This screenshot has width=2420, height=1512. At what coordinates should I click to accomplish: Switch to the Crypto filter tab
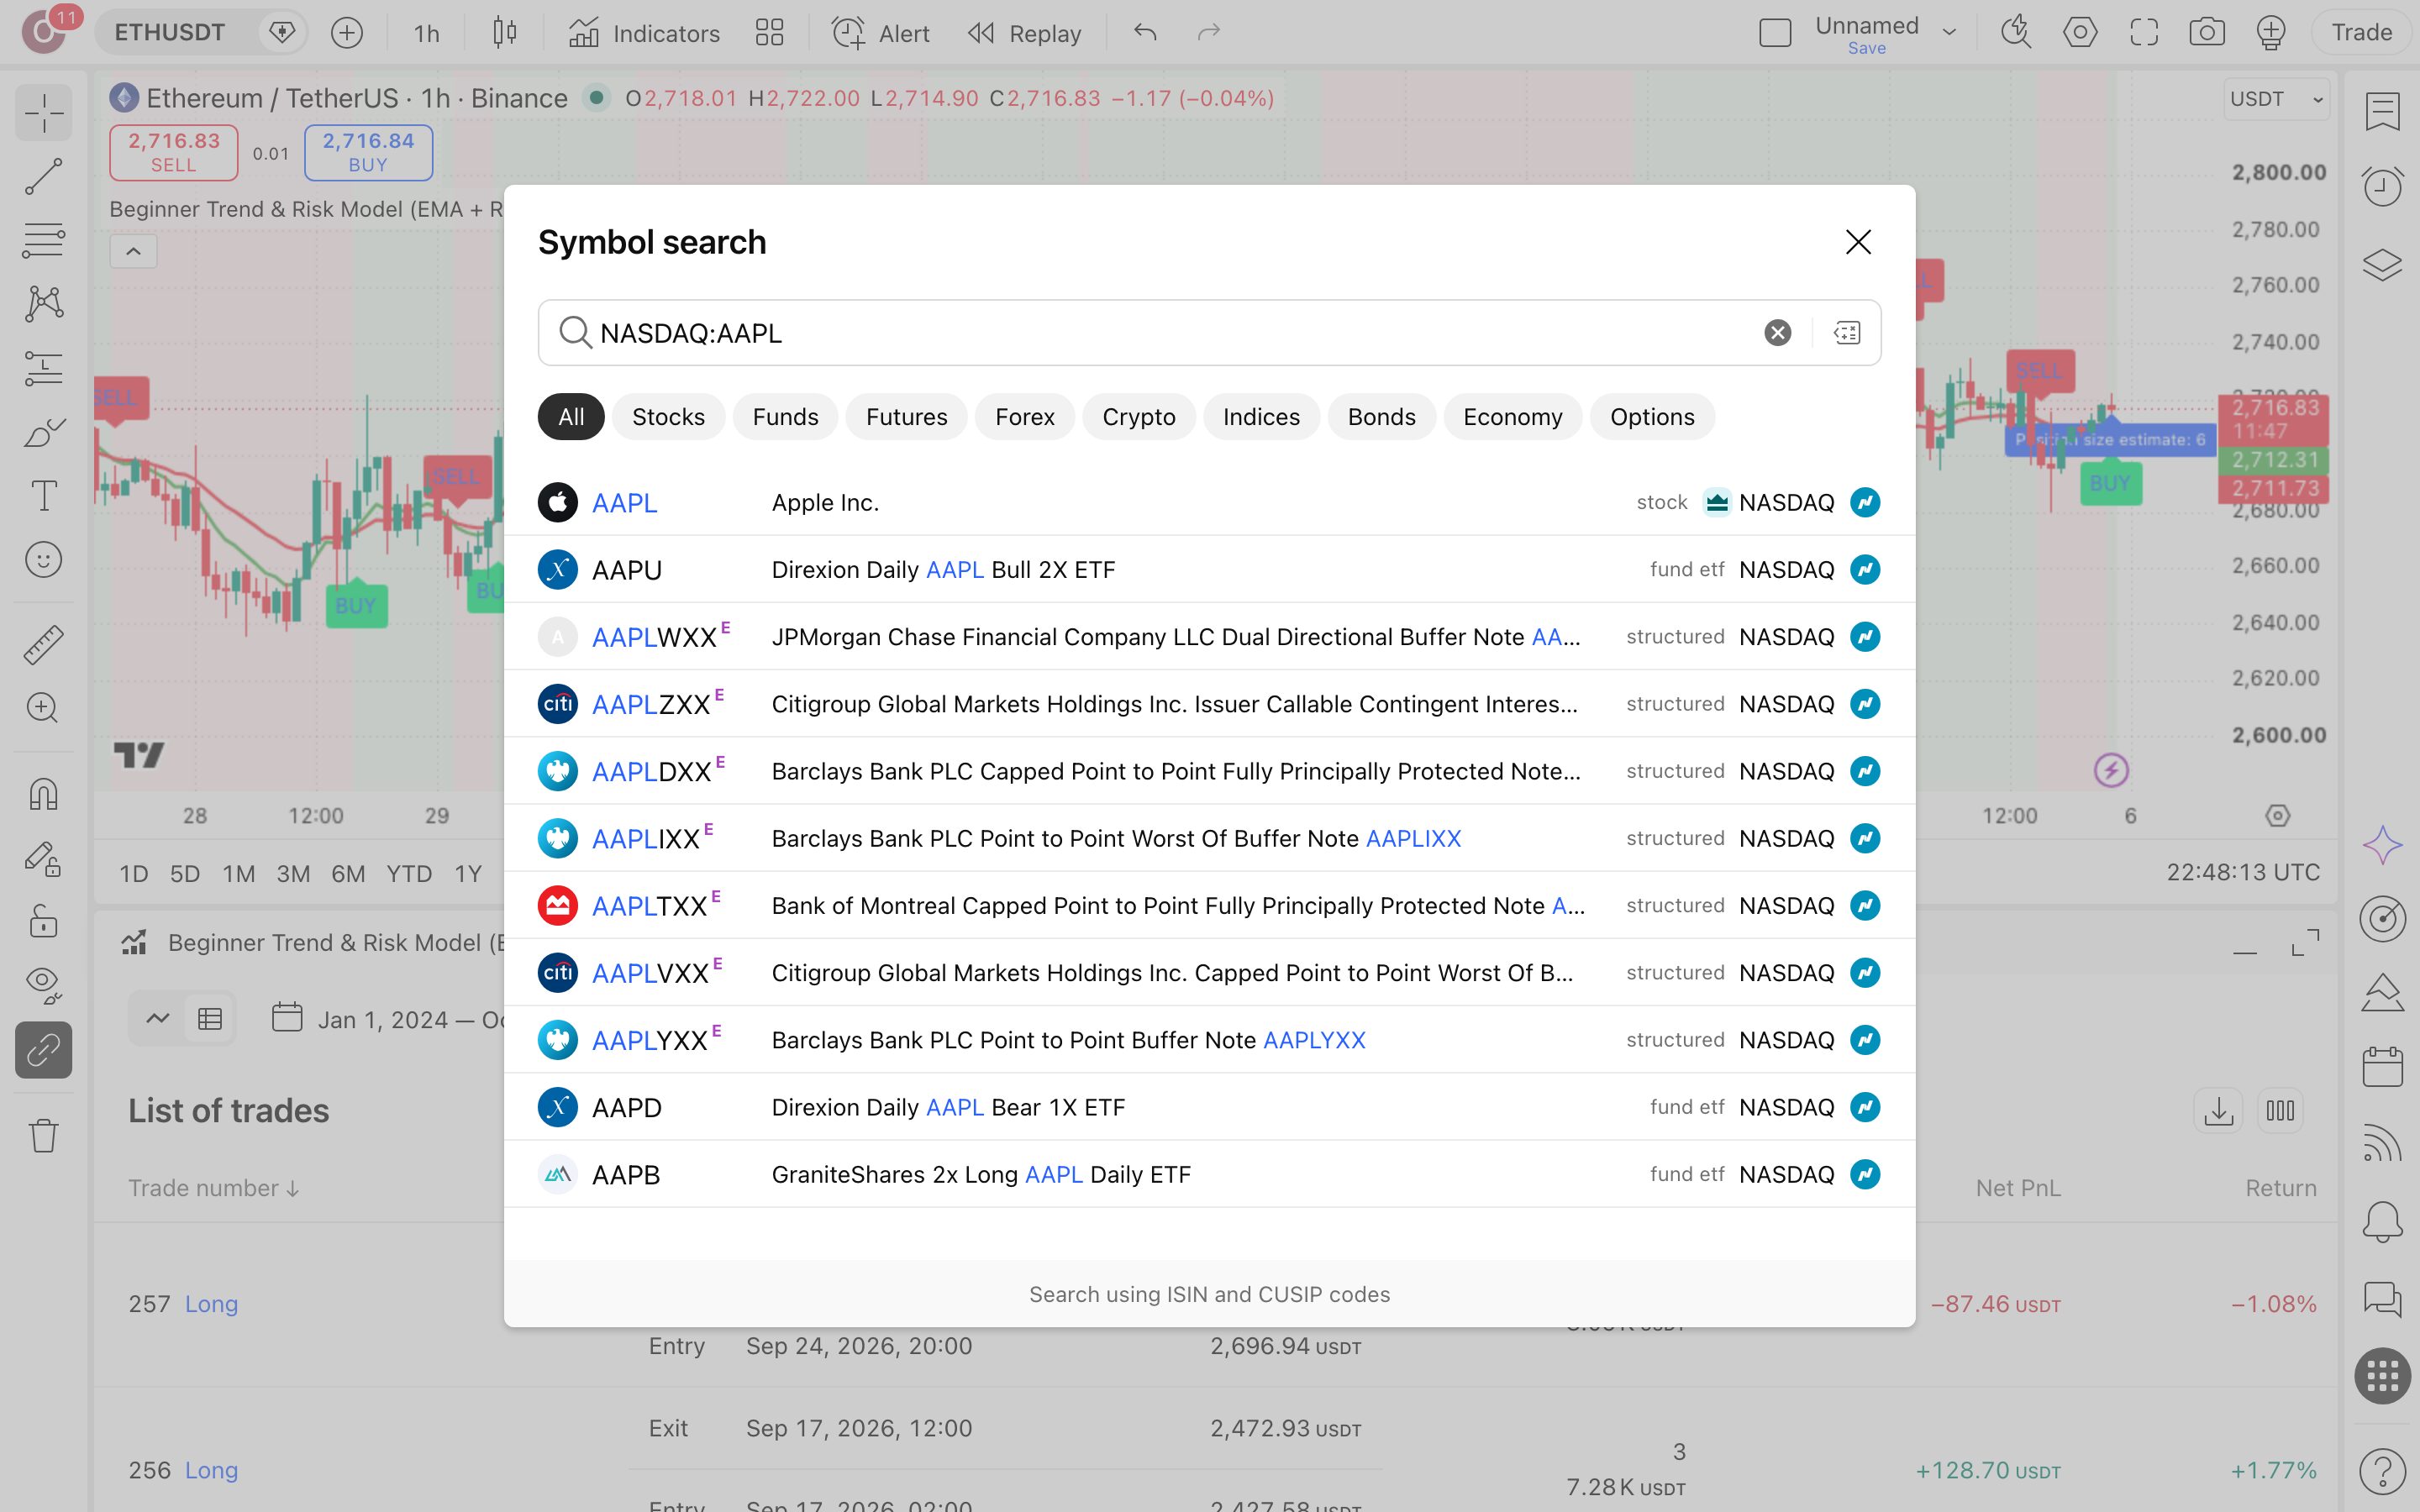(1138, 417)
